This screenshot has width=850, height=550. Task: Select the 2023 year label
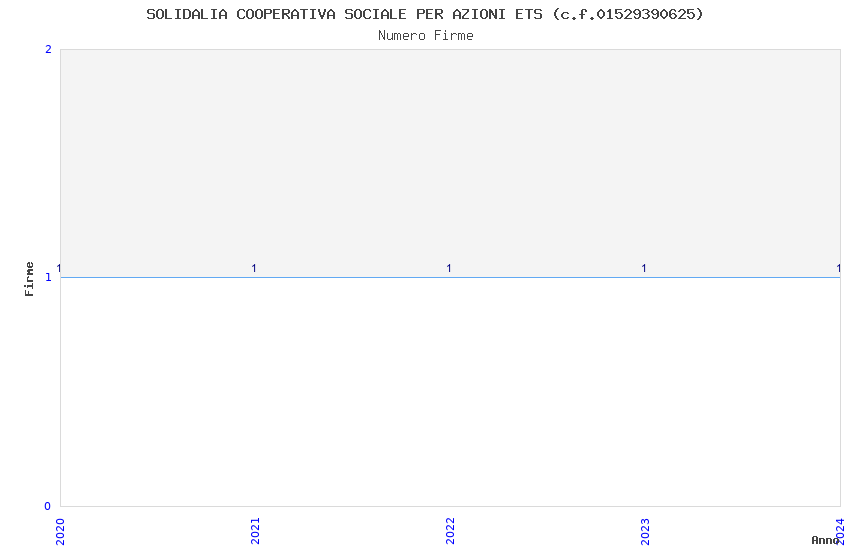(645, 531)
